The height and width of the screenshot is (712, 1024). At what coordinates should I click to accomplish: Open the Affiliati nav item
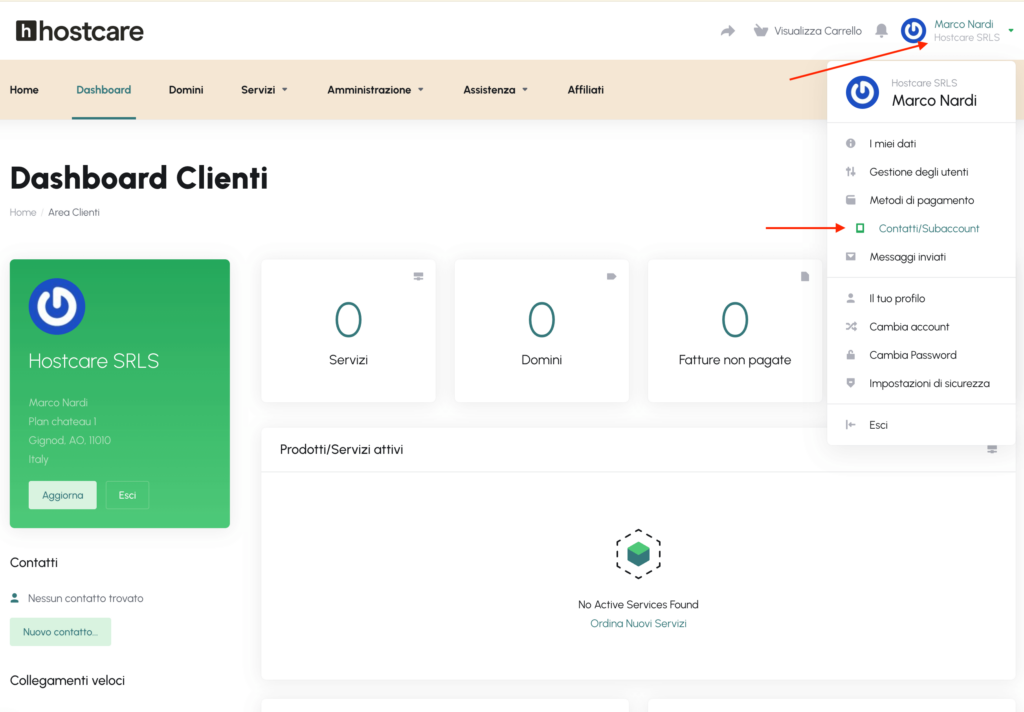pyautogui.click(x=586, y=89)
